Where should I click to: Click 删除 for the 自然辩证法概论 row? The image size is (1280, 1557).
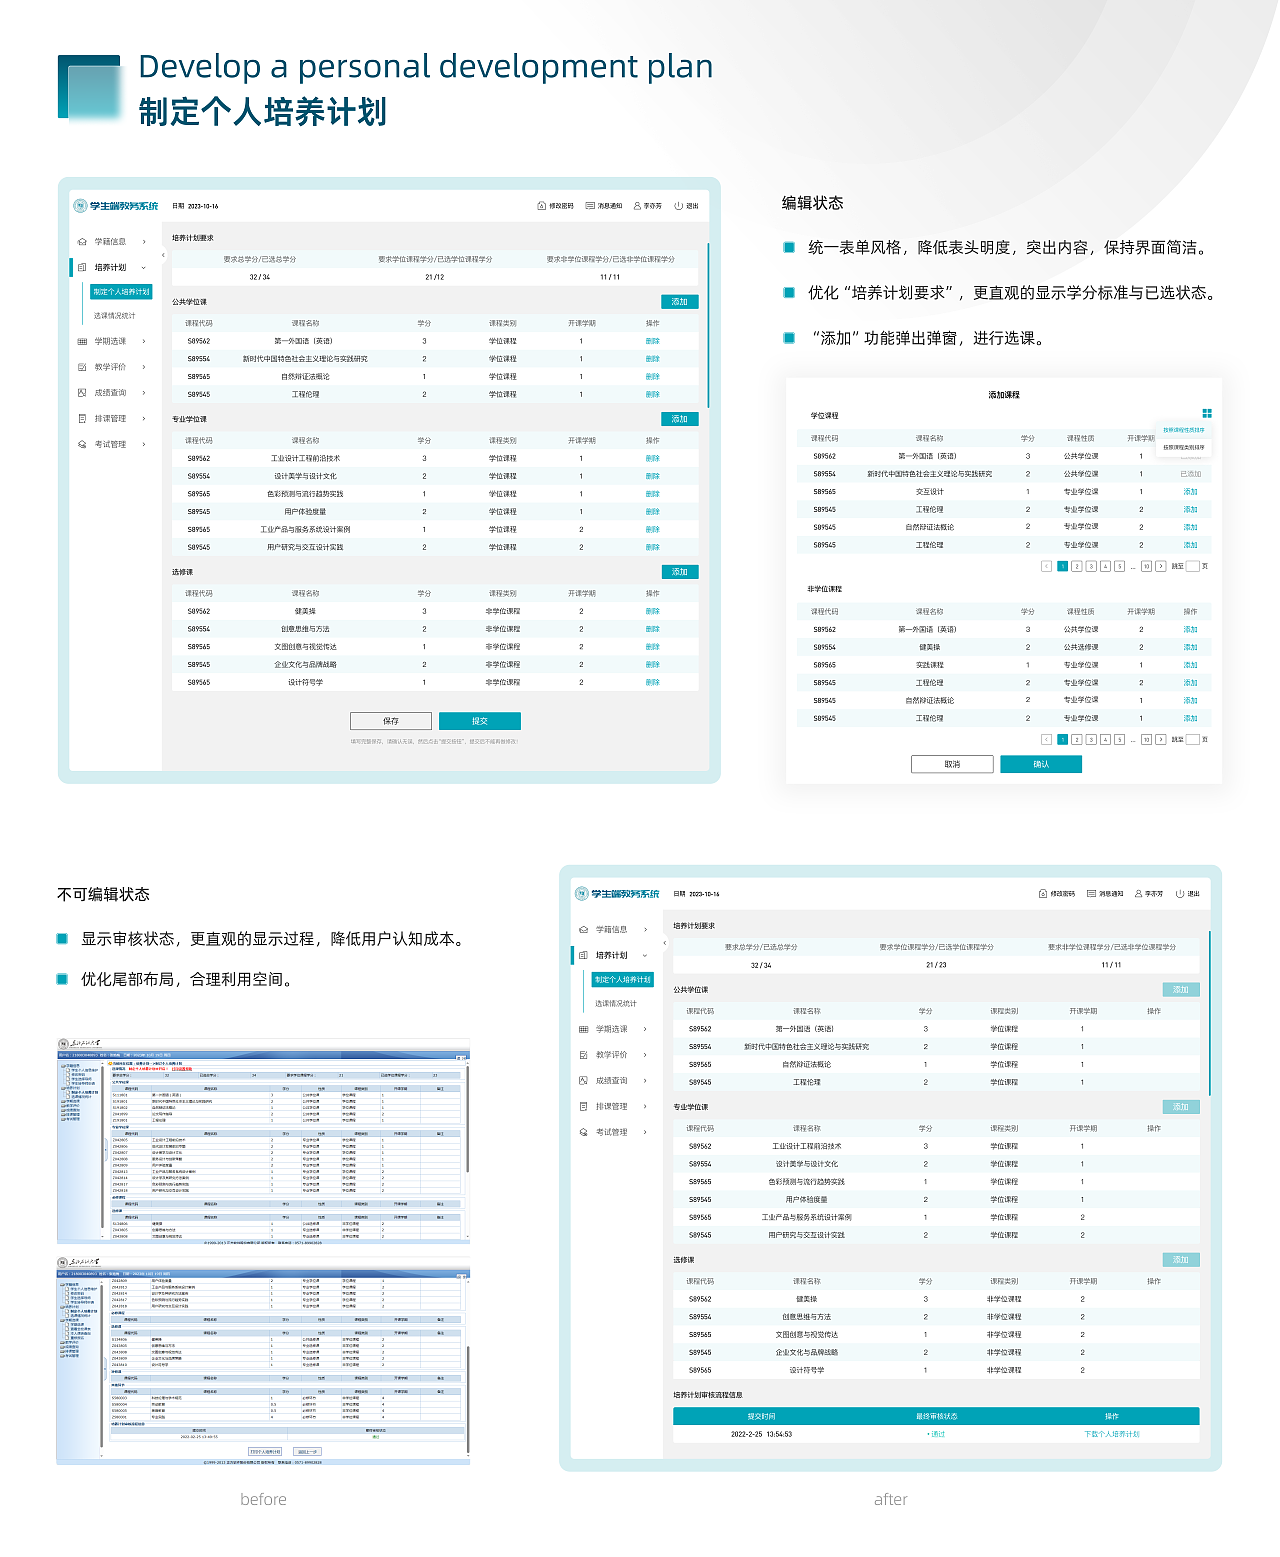click(x=653, y=377)
